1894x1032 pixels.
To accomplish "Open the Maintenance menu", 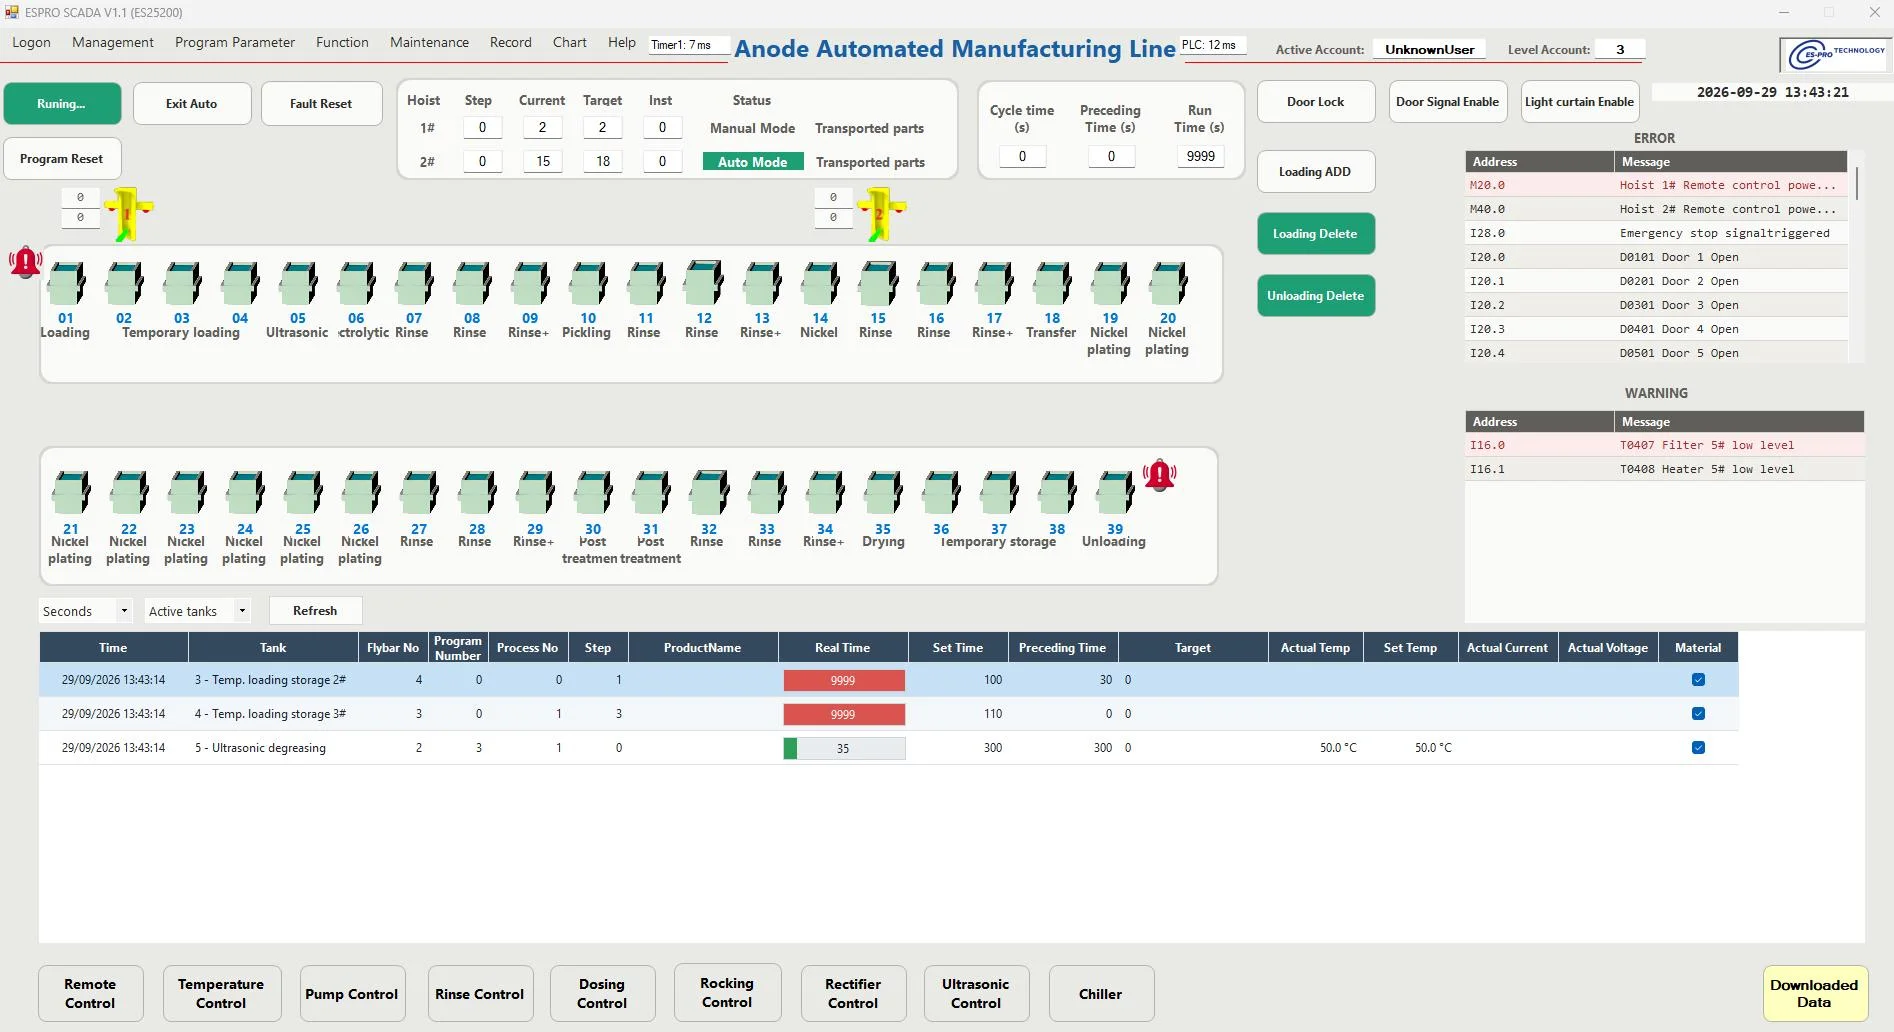I will coord(429,42).
